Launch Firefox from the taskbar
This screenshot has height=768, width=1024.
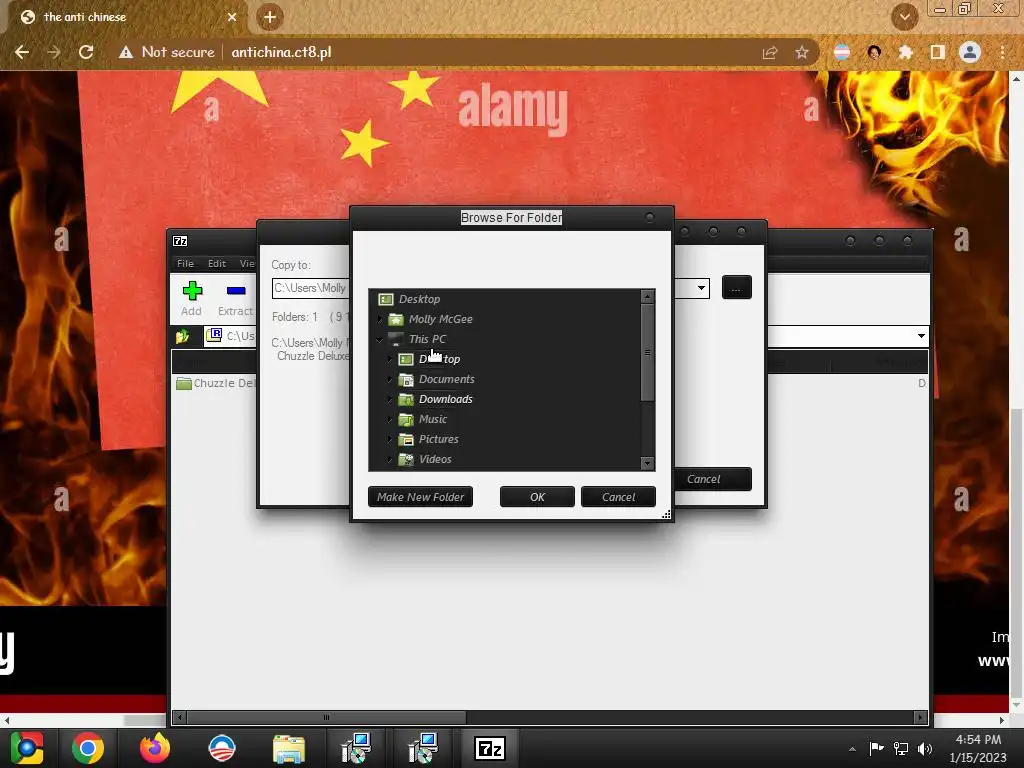[155, 748]
